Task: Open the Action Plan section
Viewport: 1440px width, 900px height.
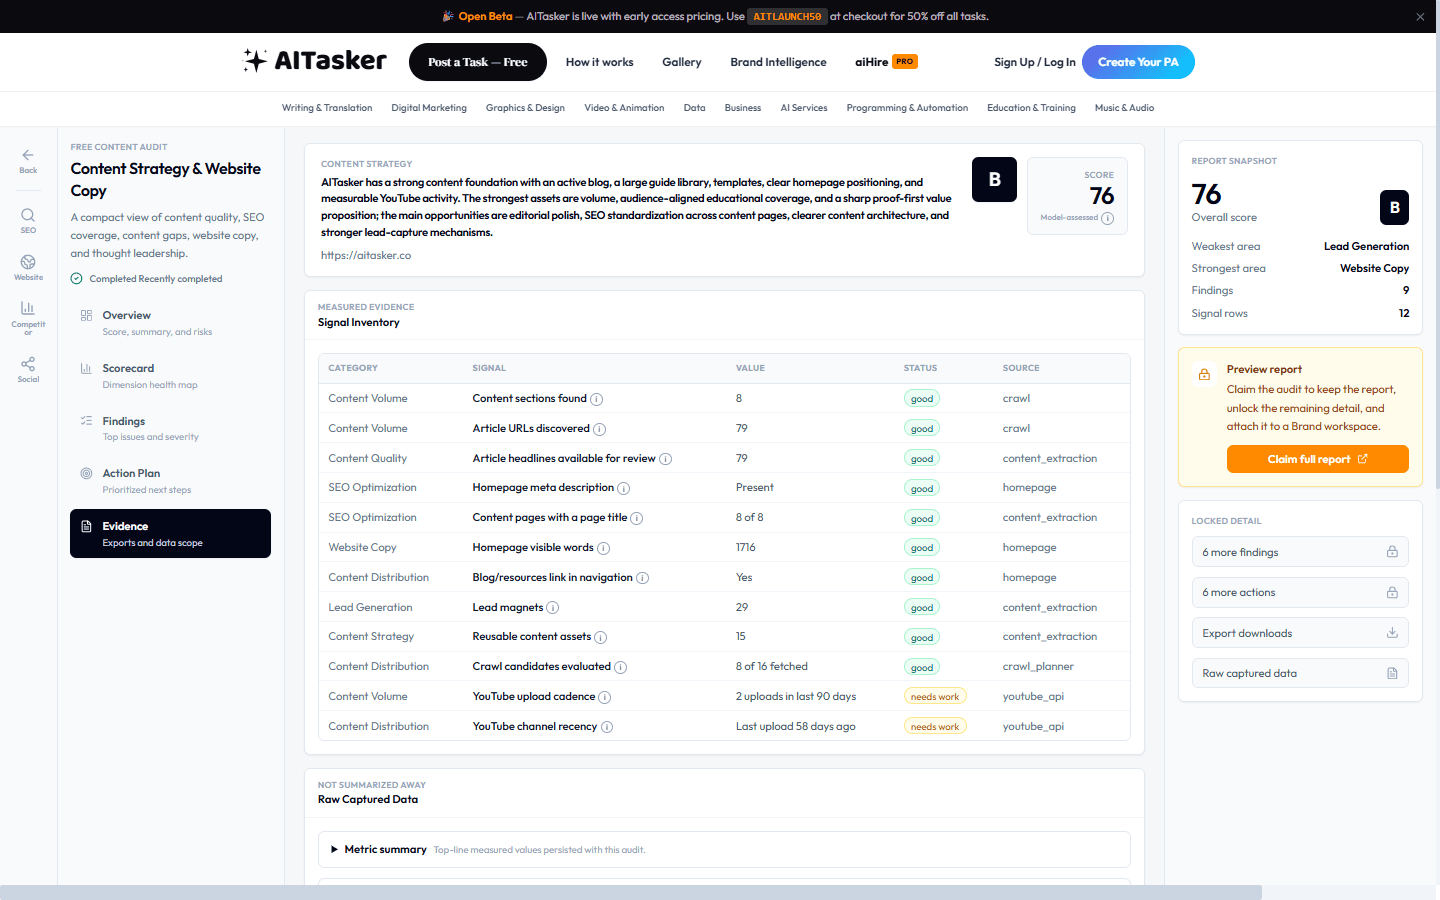Action: coord(170,480)
